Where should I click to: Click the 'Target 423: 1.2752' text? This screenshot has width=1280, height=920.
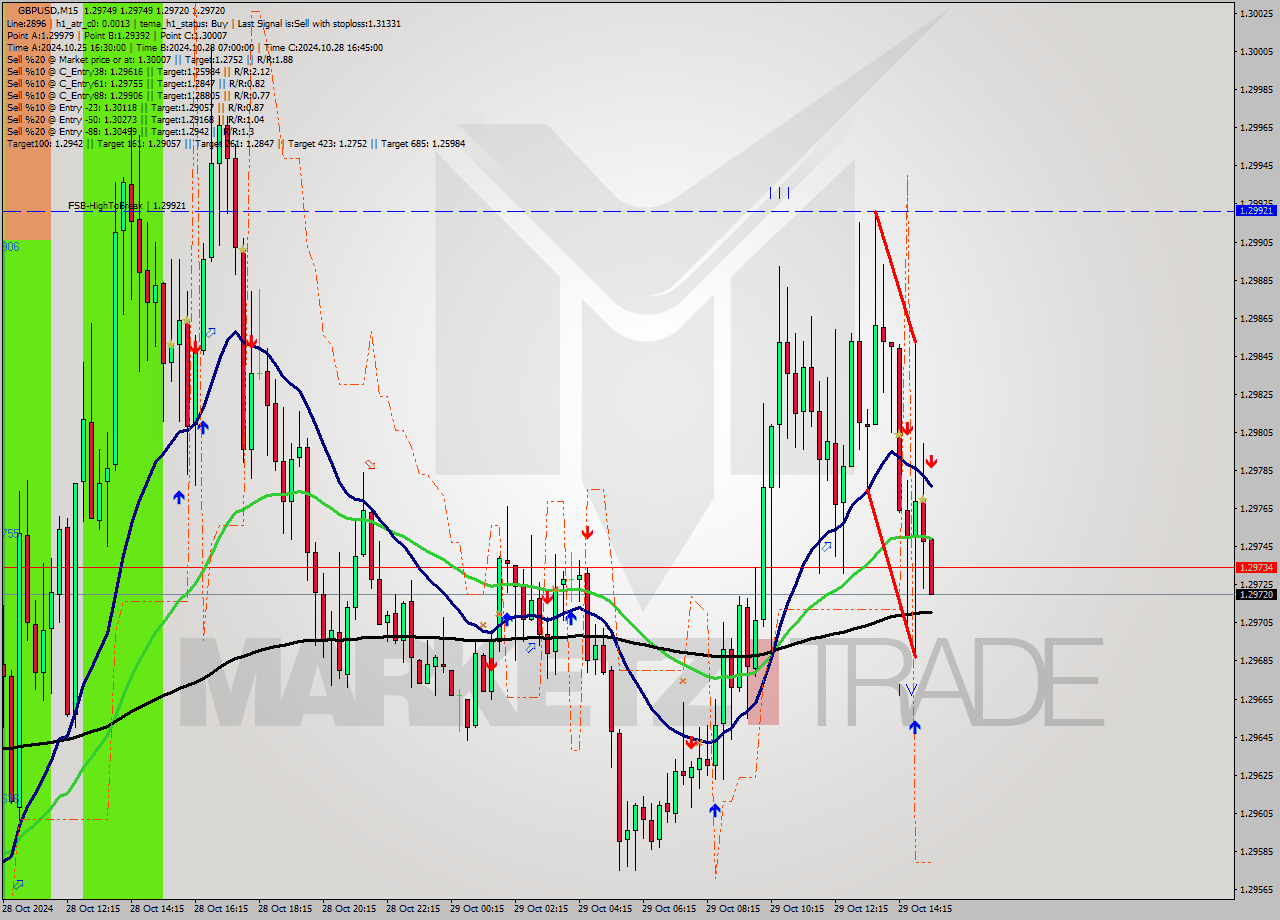pos(328,143)
